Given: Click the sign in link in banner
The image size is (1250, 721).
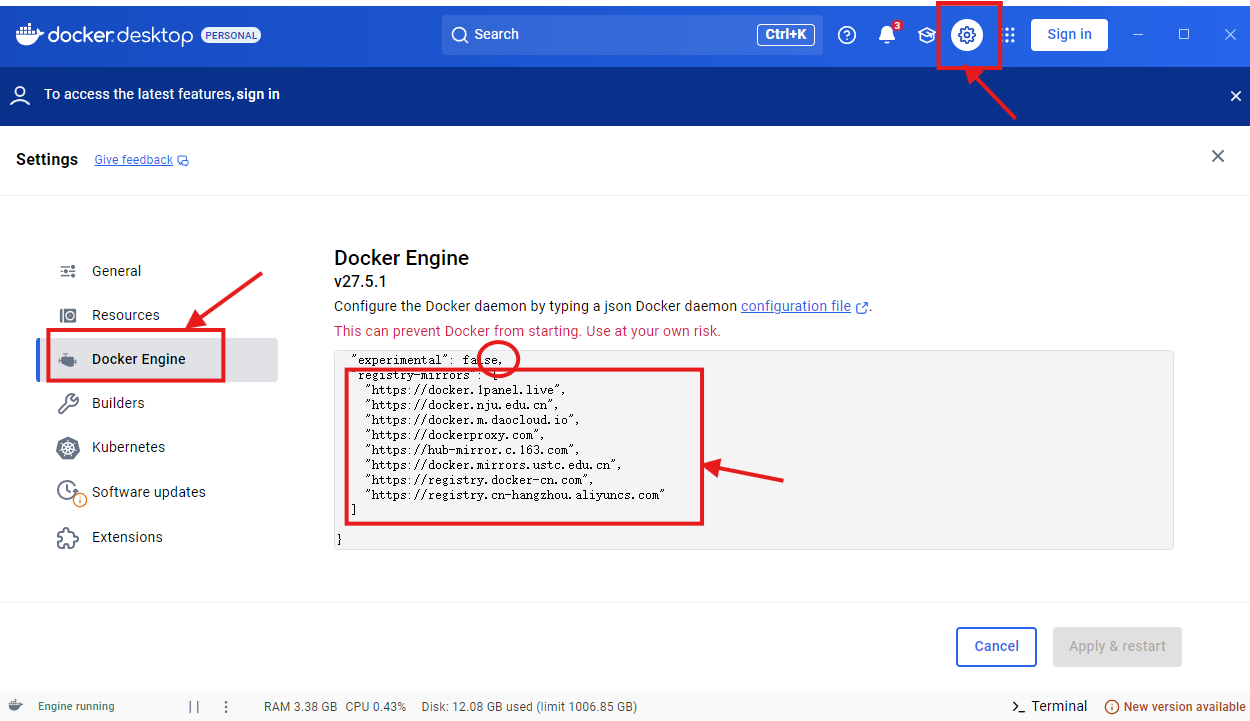Looking at the screenshot, I should [x=258, y=94].
